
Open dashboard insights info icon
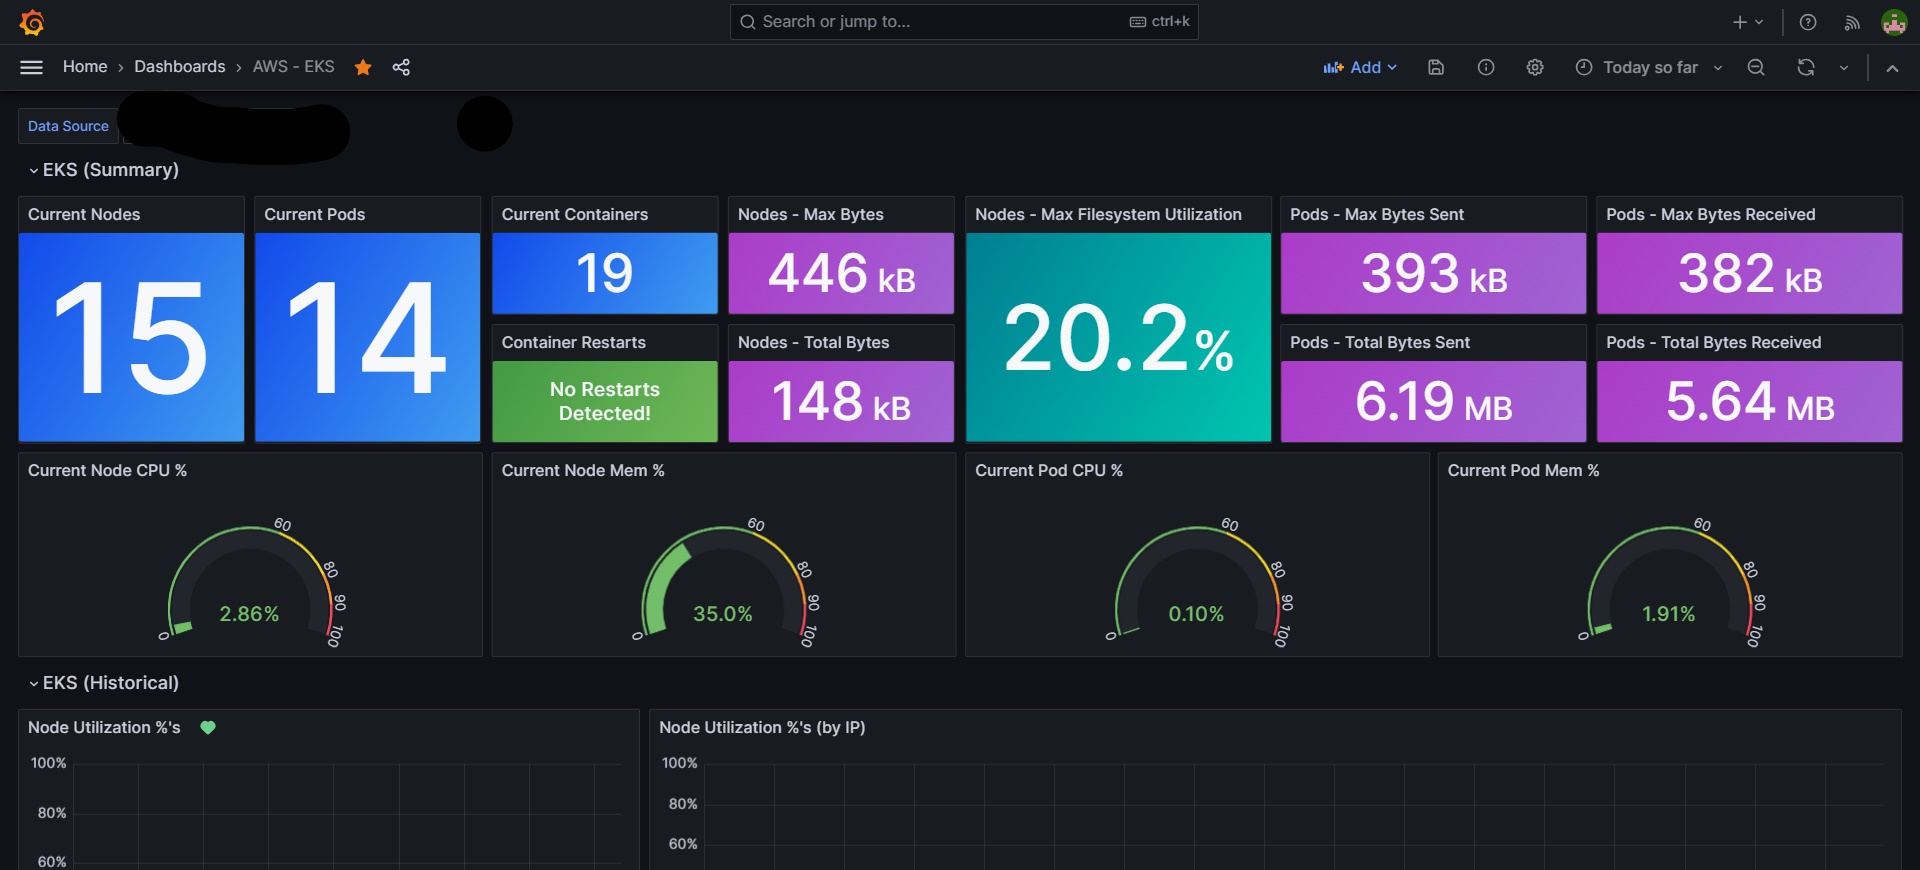pyautogui.click(x=1486, y=67)
